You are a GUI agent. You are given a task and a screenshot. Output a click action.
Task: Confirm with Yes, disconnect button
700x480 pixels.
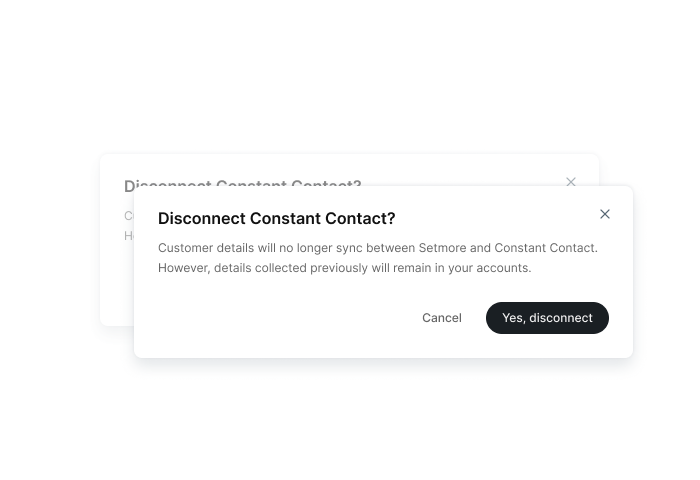pos(547,318)
